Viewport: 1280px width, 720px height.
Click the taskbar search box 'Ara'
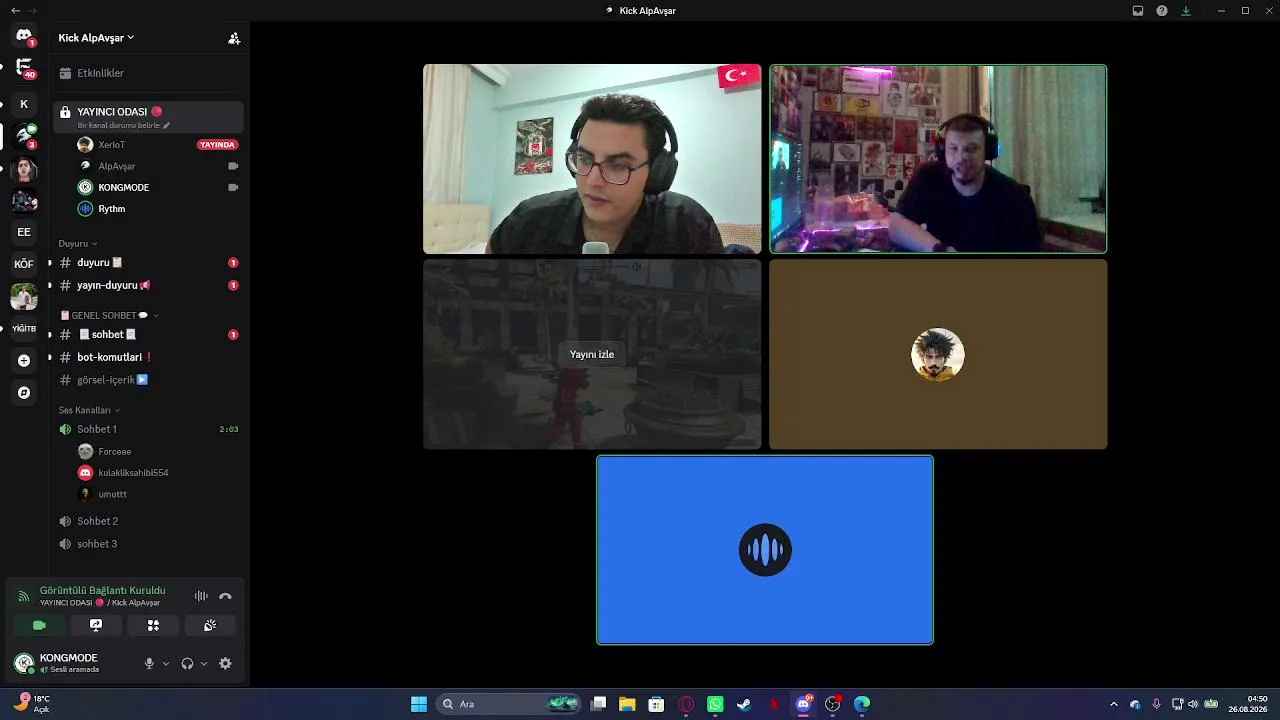tap(510, 704)
